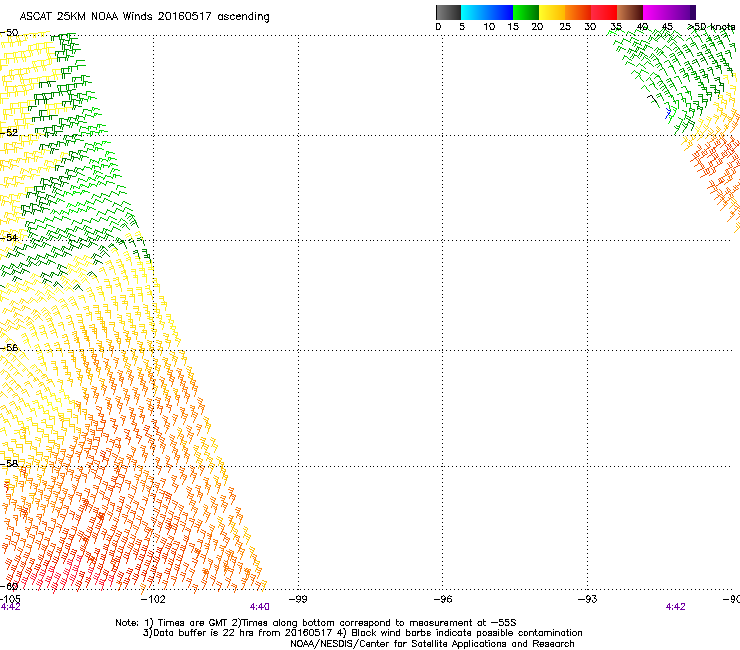740x650 pixels.
Task: Click the '>50 knots' legend label
Action: click(711, 27)
